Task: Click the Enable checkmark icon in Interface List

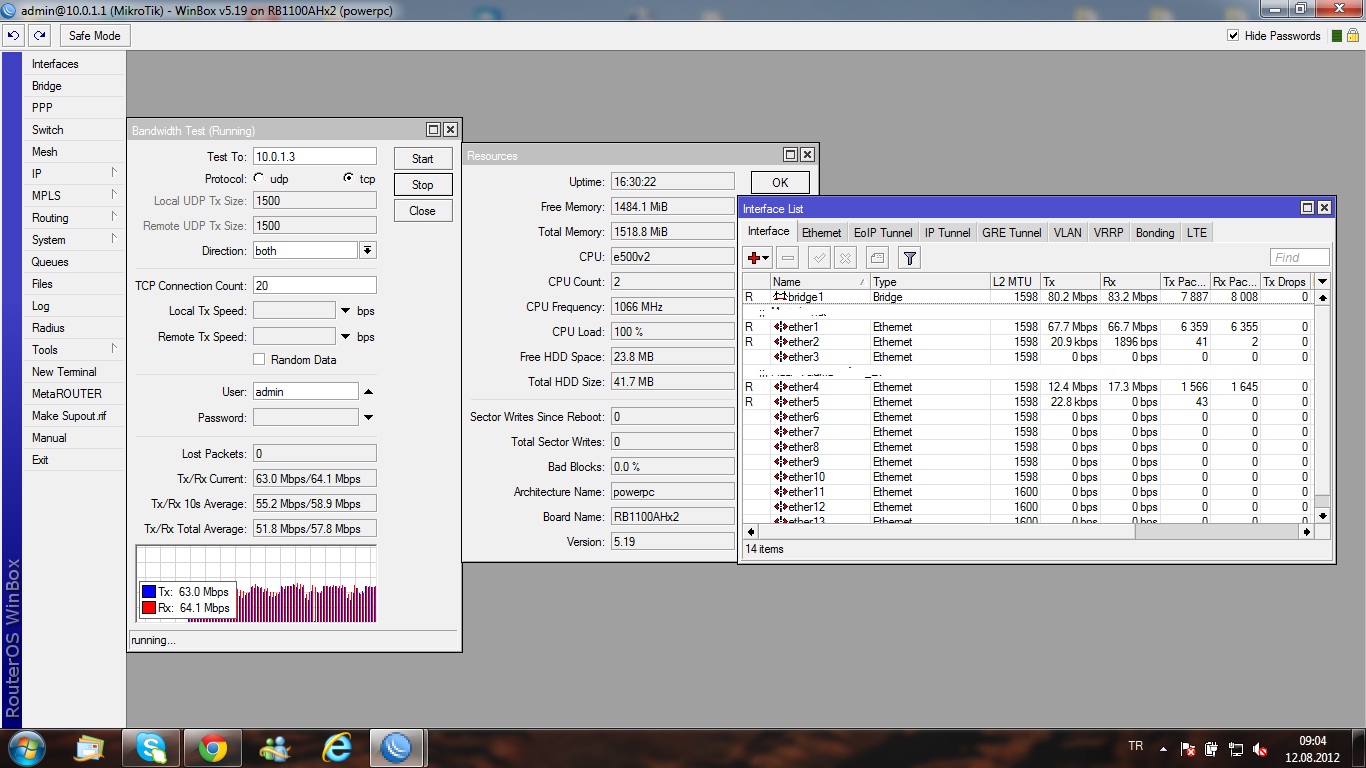Action: [x=820, y=258]
